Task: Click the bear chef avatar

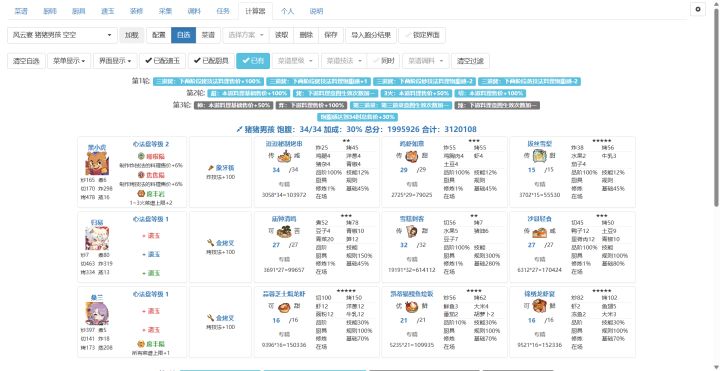Action: click(97, 163)
